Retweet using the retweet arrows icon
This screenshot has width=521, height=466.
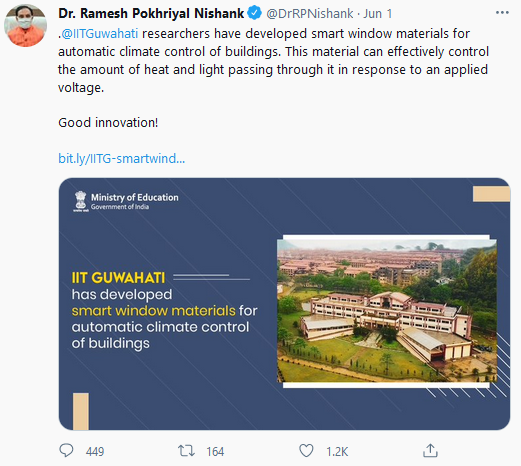(x=186, y=451)
